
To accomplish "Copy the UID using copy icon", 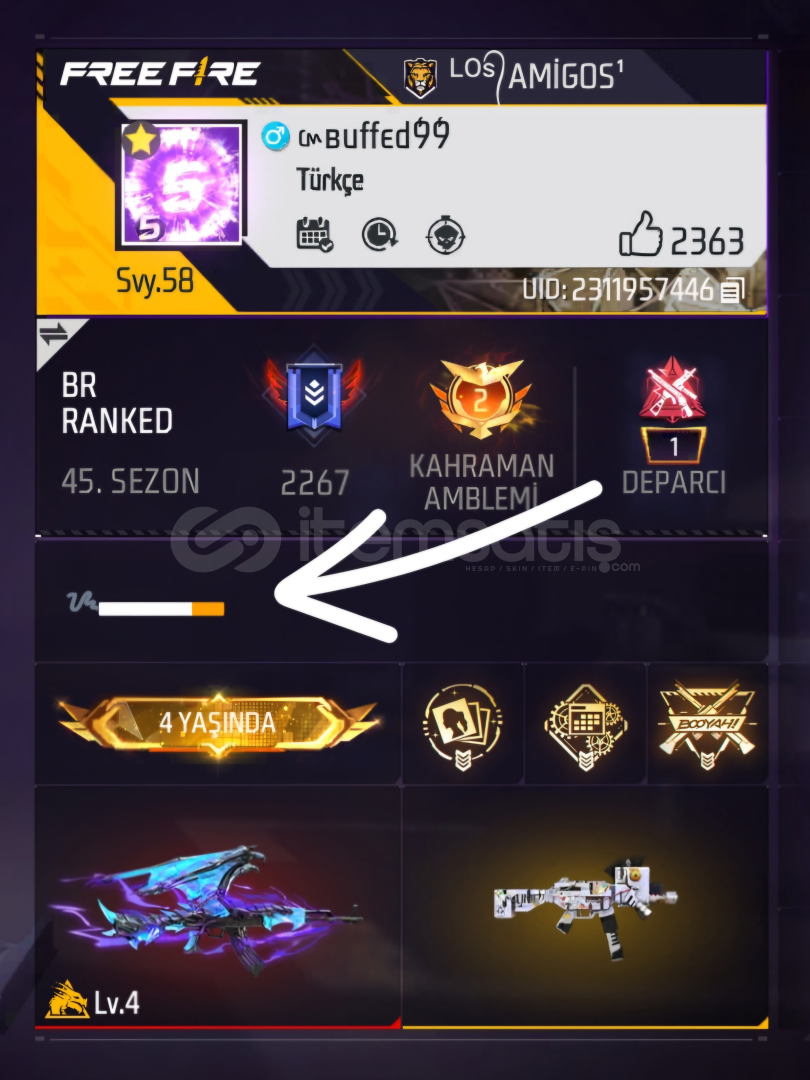I will tap(731, 290).
